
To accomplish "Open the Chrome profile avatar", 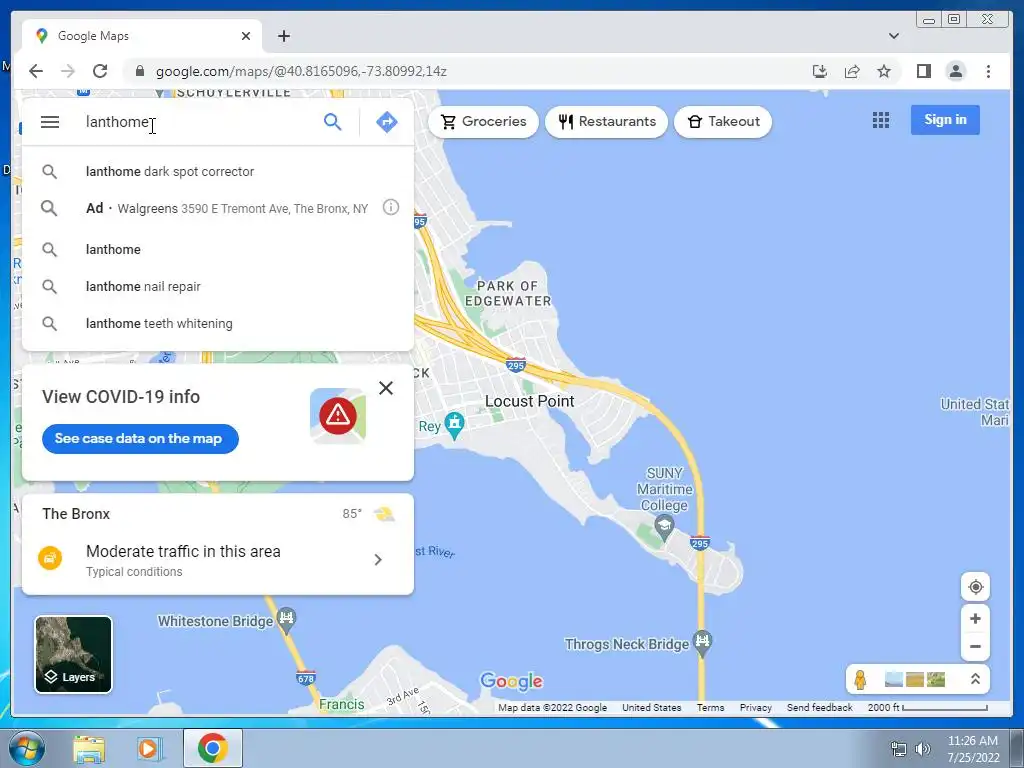I will coord(955,71).
